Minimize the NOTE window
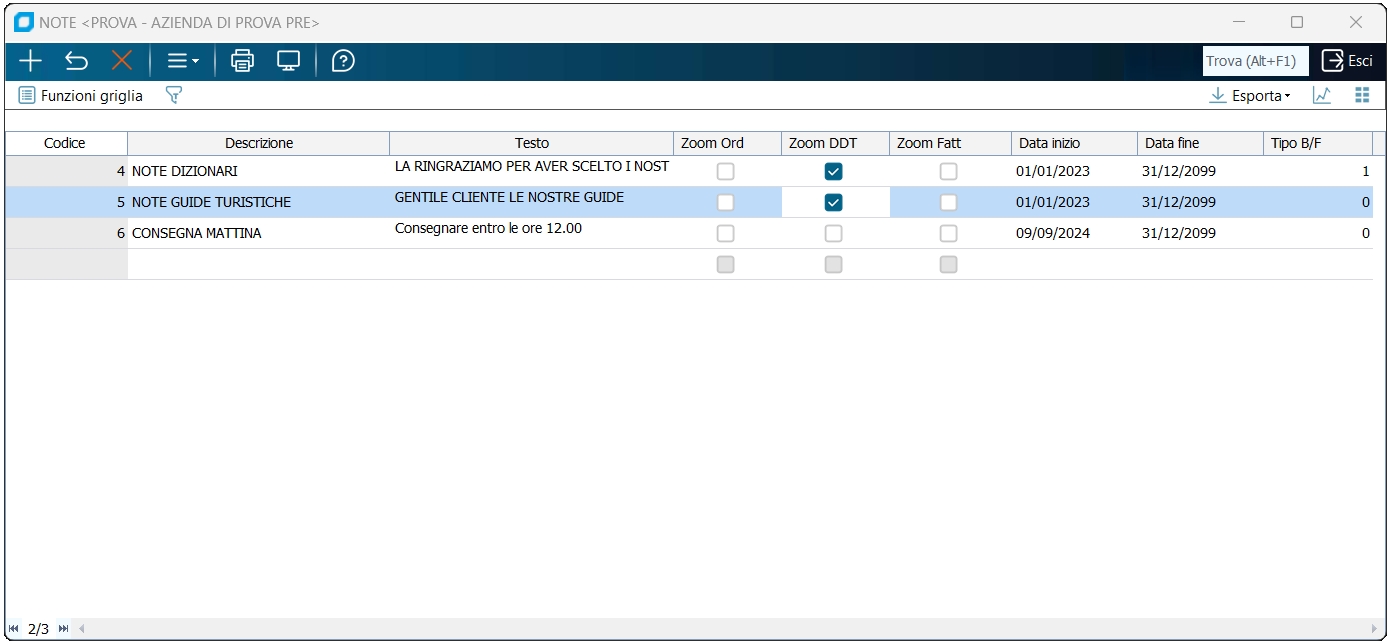Screen dimensions: 1390x644 pyautogui.click(x=1238, y=22)
